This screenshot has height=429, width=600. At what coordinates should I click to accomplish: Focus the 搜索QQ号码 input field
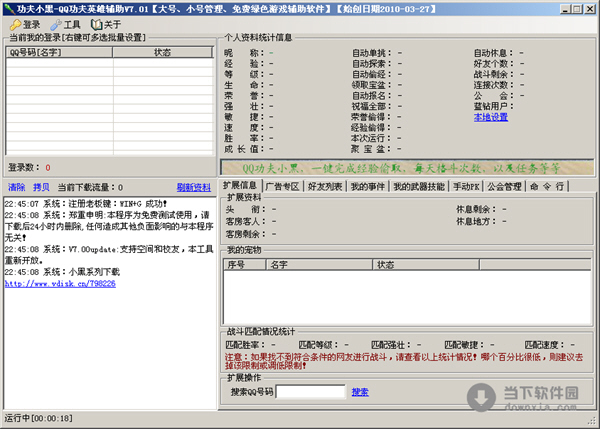point(310,392)
